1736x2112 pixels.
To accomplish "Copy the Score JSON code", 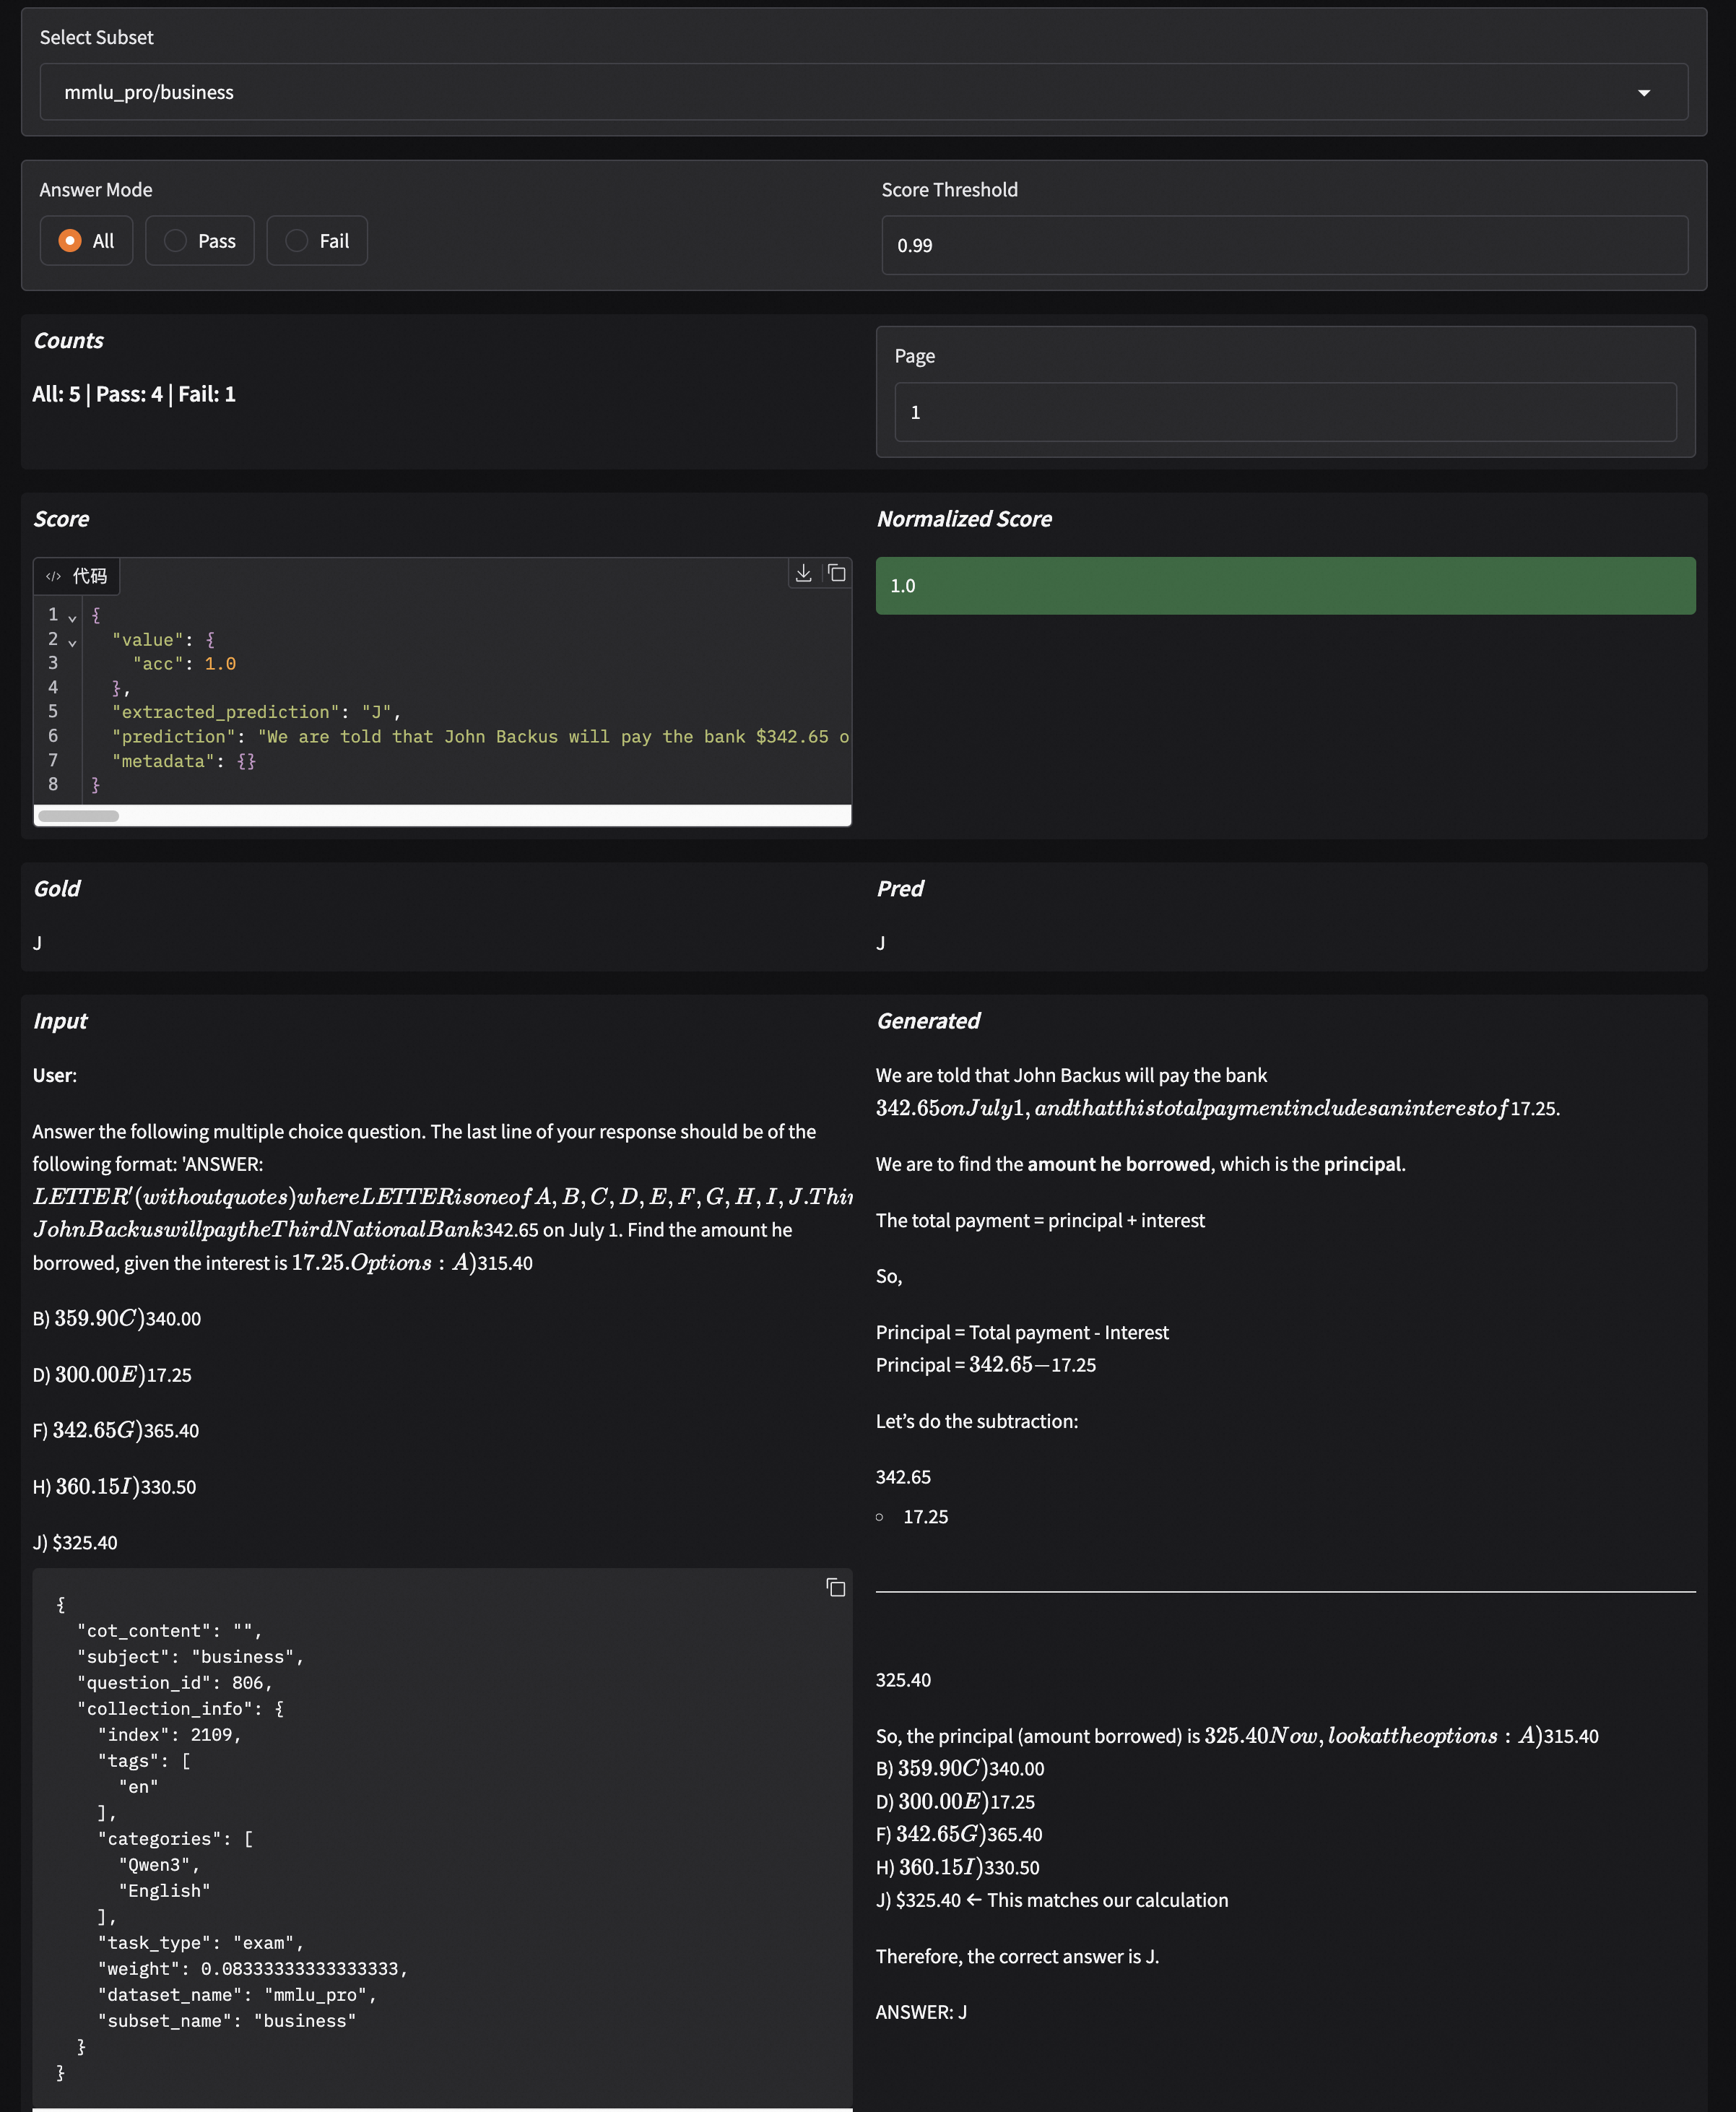I will [836, 573].
